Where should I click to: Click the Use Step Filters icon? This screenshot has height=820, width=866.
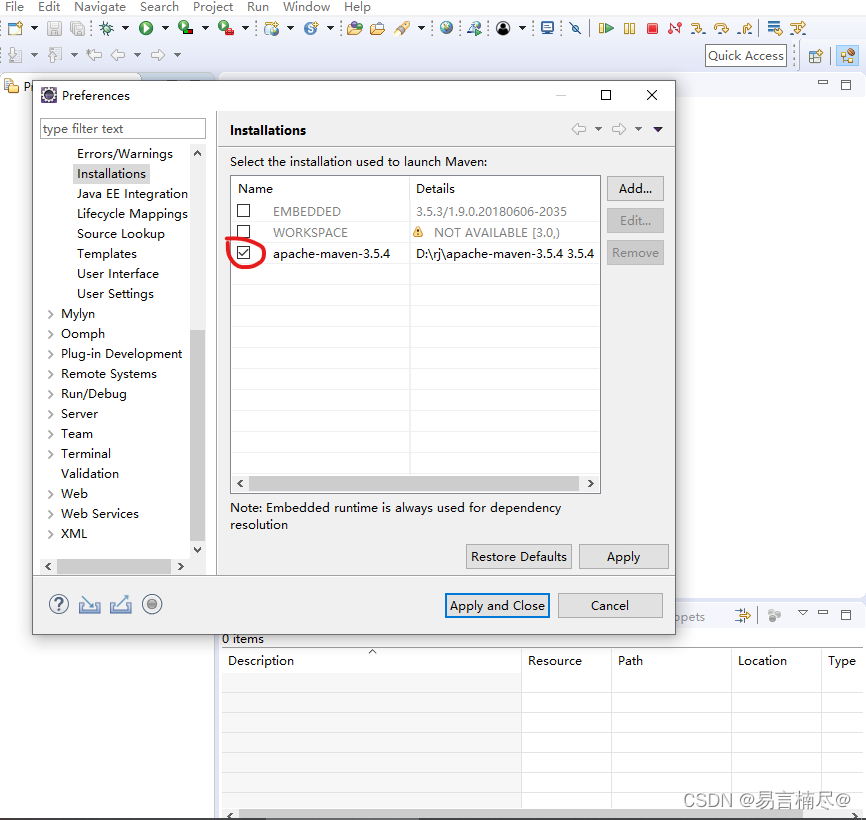798,28
